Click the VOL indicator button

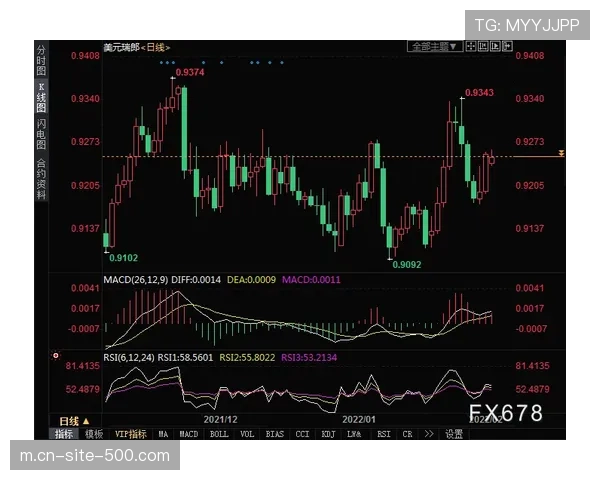click(x=247, y=434)
